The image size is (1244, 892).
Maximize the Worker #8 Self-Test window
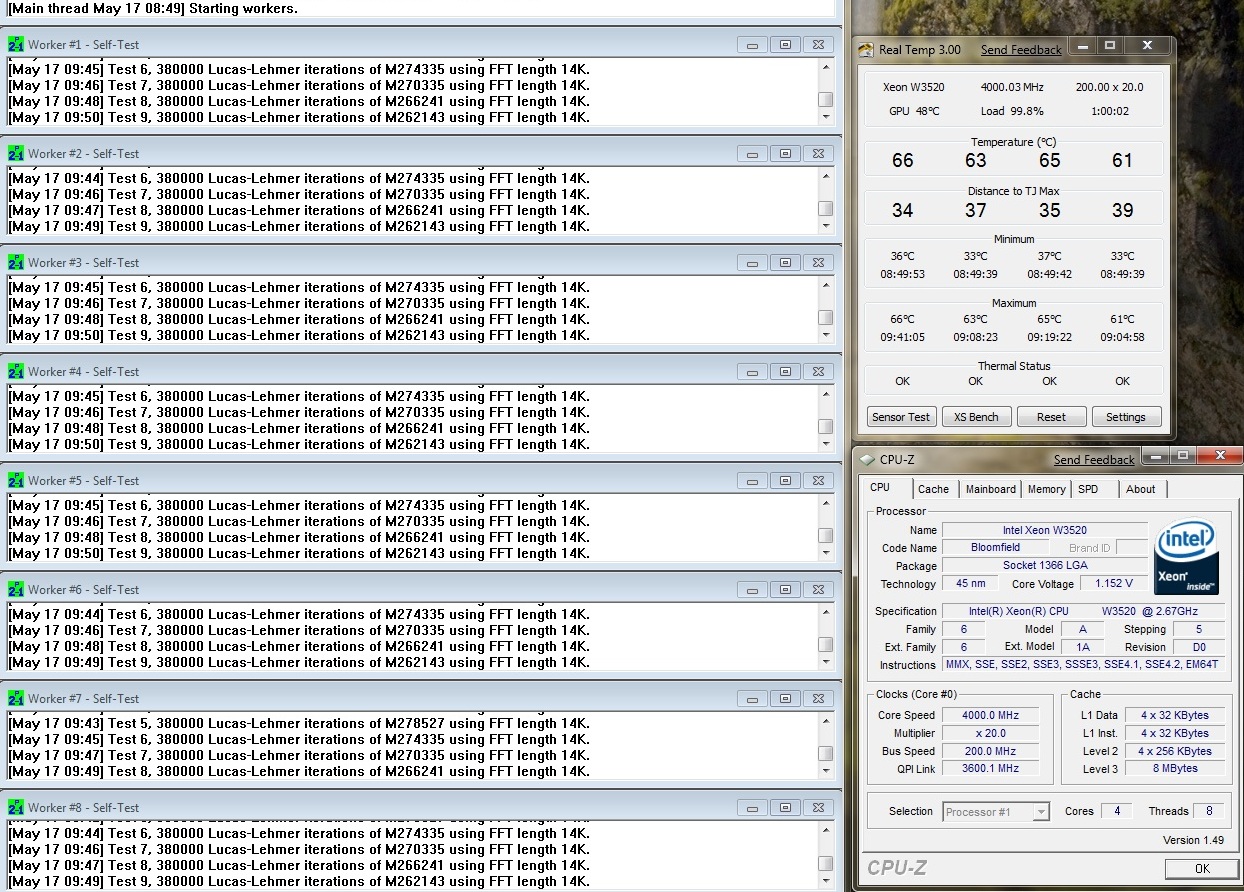click(x=785, y=808)
